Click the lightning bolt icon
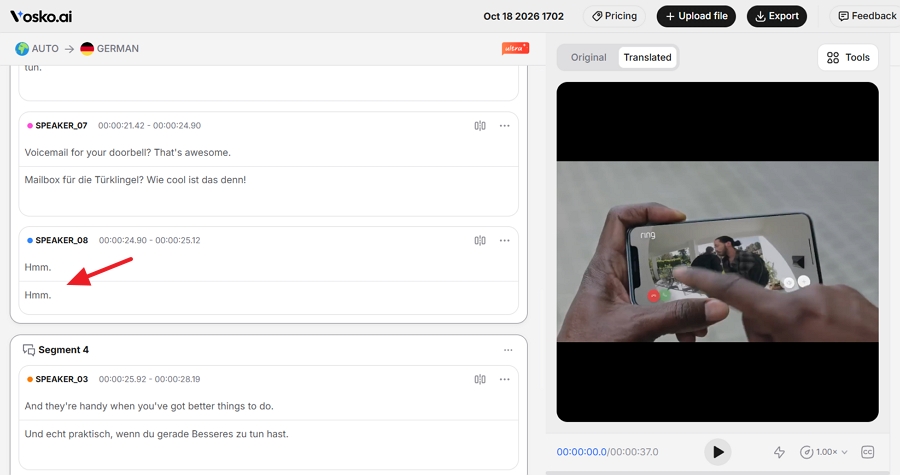 point(779,452)
